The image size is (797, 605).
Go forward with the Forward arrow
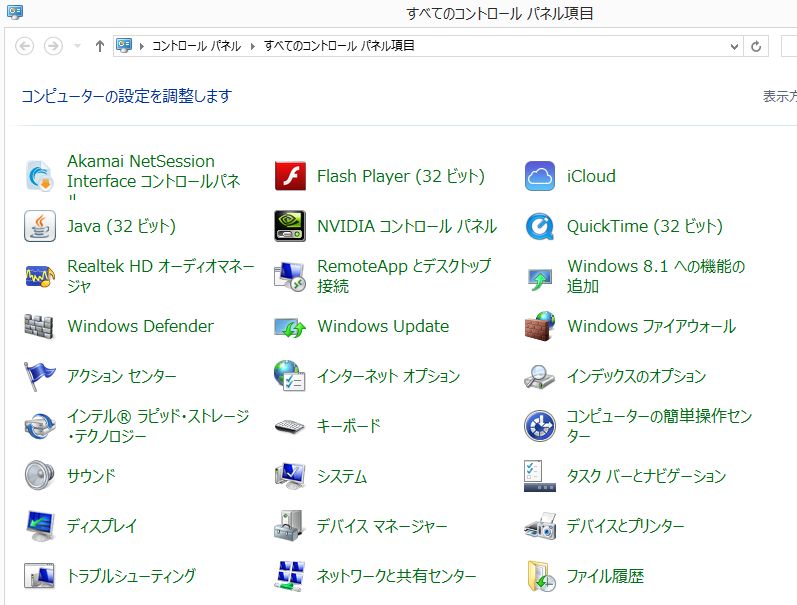coord(53,46)
